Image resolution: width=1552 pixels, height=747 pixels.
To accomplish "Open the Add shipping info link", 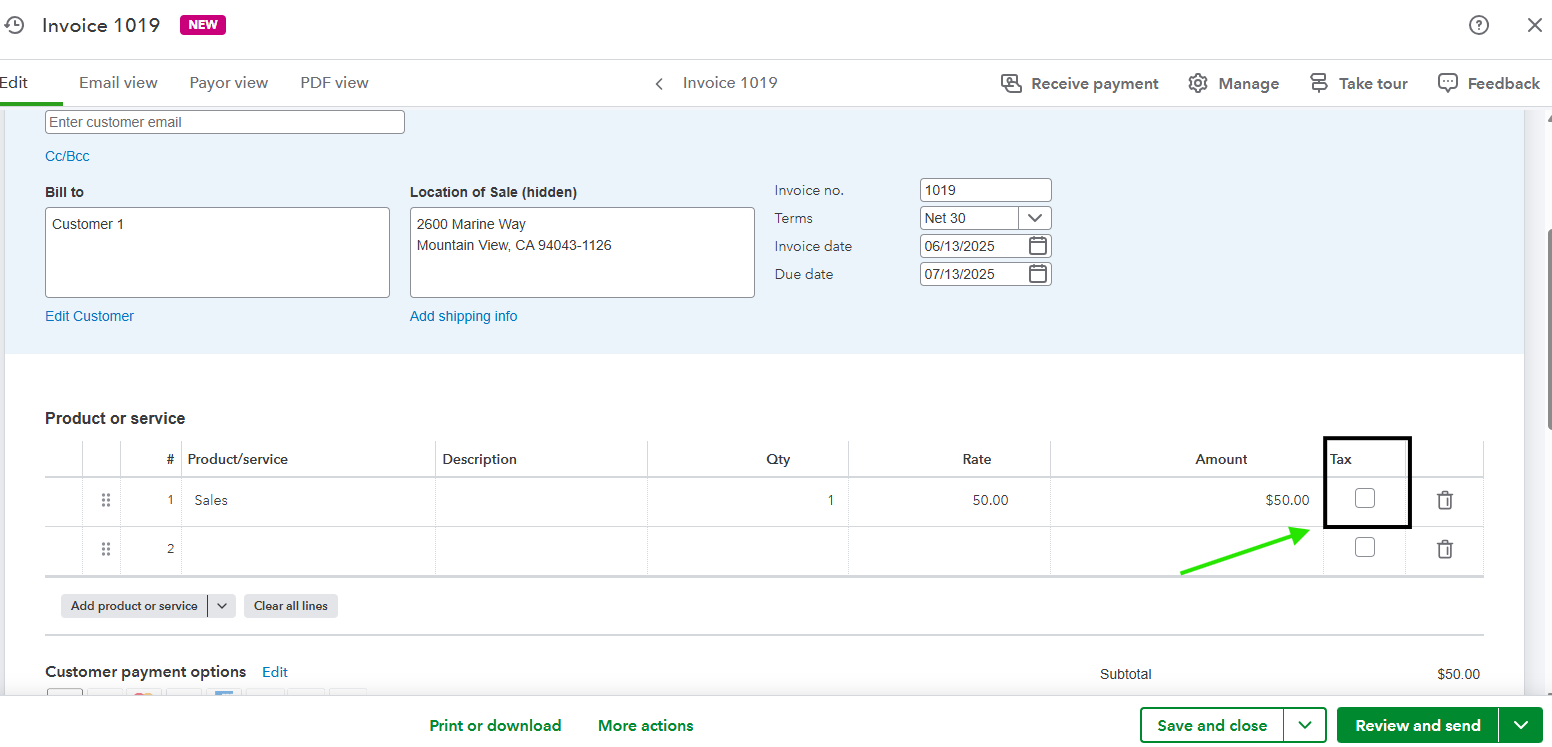I will 464,316.
